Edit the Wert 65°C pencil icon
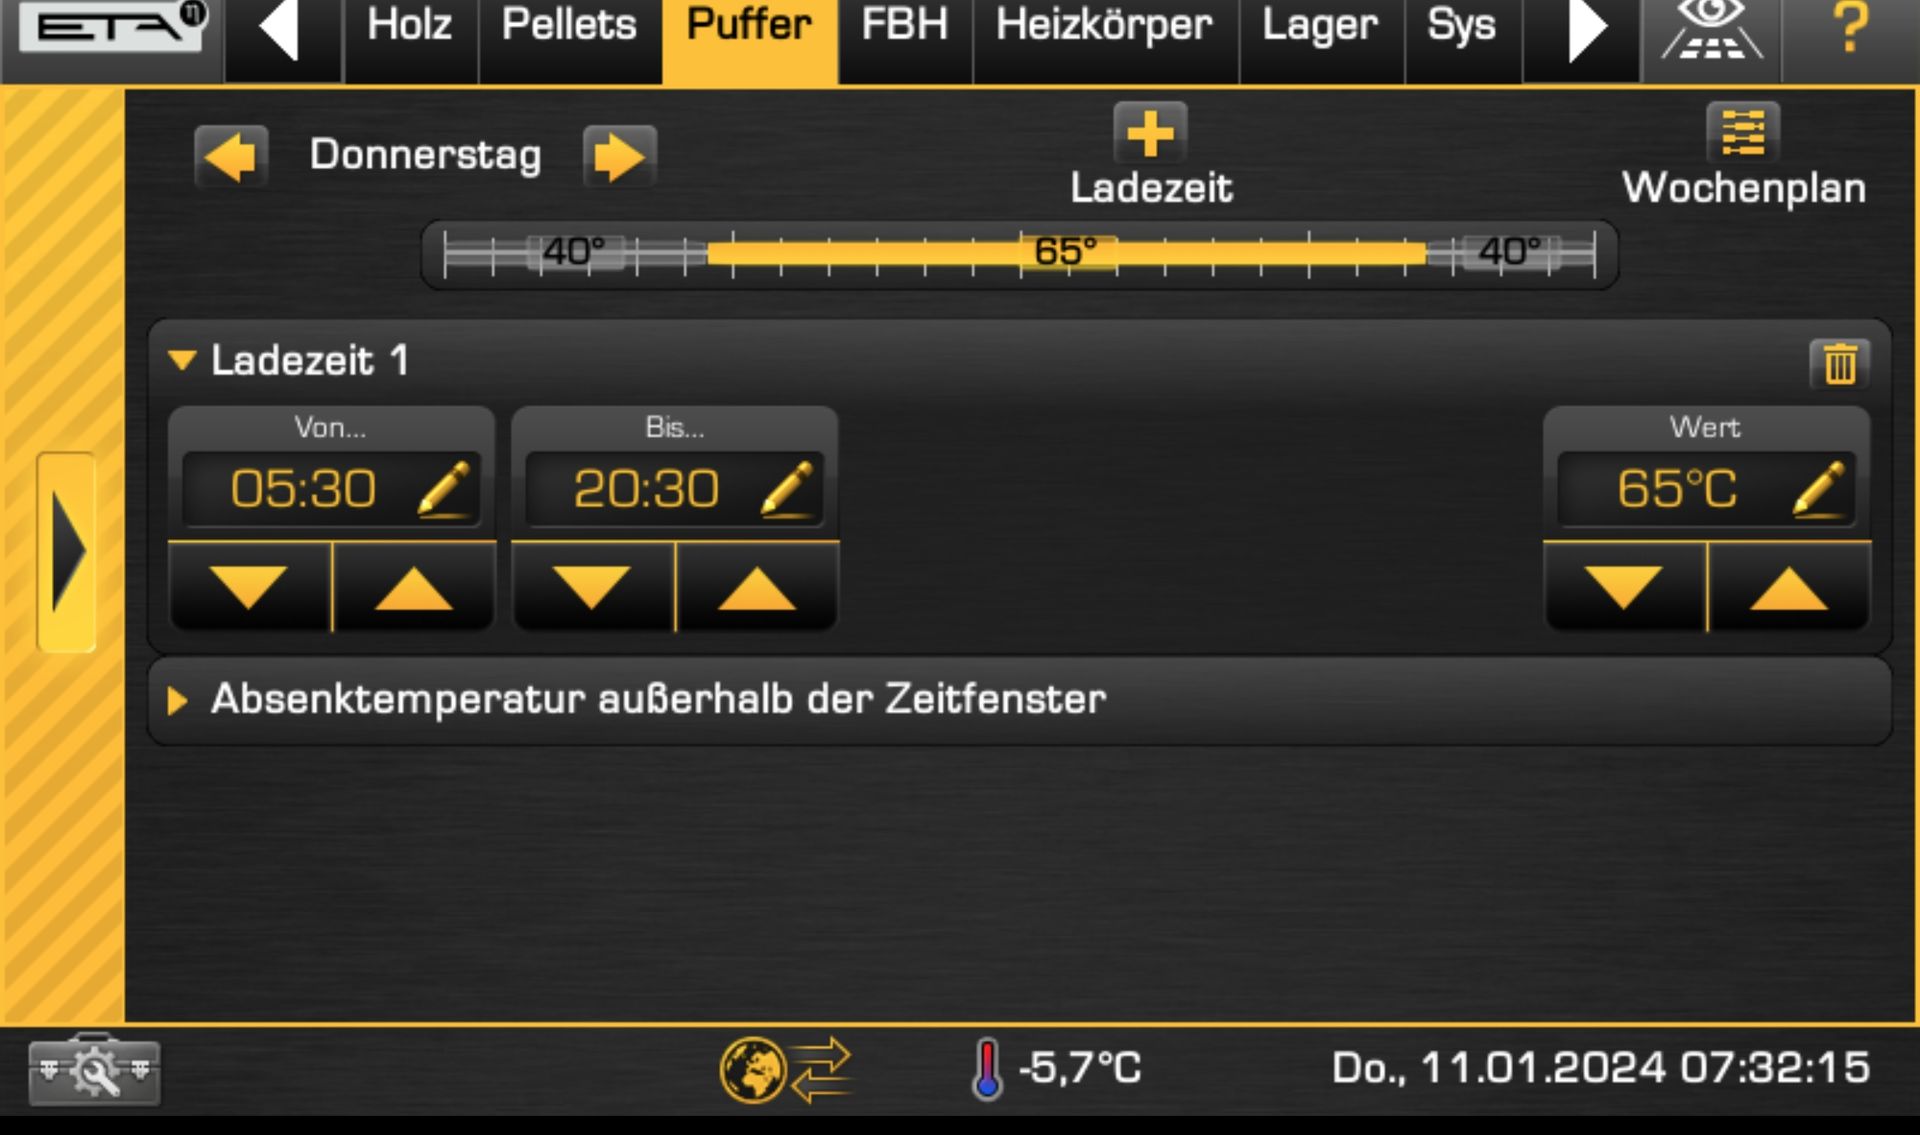 pyautogui.click(x=1819, y=489)
